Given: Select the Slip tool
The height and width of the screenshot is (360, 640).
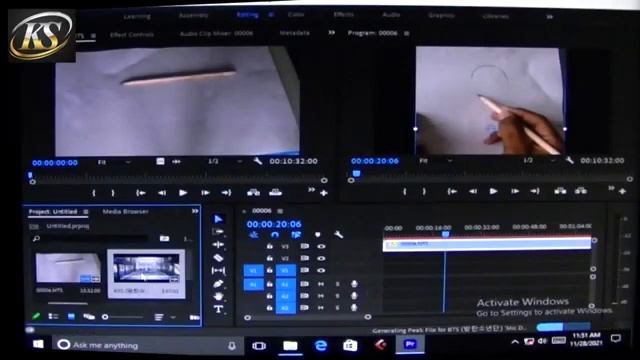Looking at the screenshot, I should (x=218, y=270).
